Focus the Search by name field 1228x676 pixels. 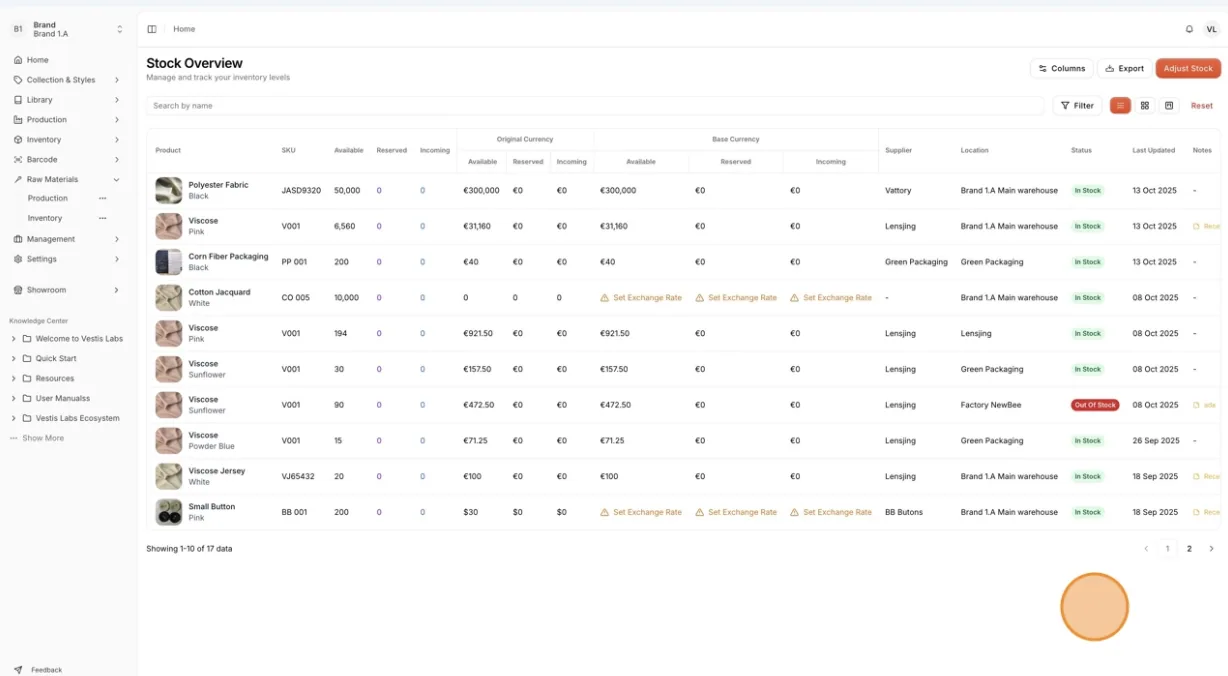[x=595, y=105]
